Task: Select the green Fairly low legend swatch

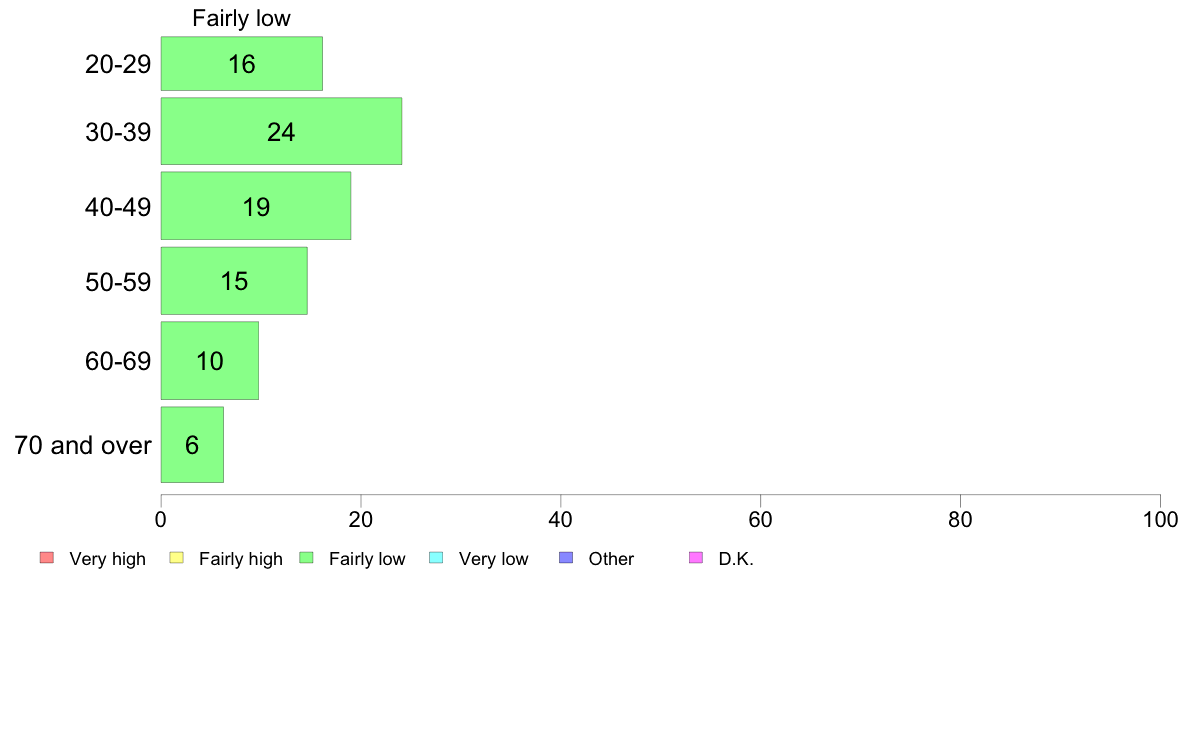Action: (306, 558)
